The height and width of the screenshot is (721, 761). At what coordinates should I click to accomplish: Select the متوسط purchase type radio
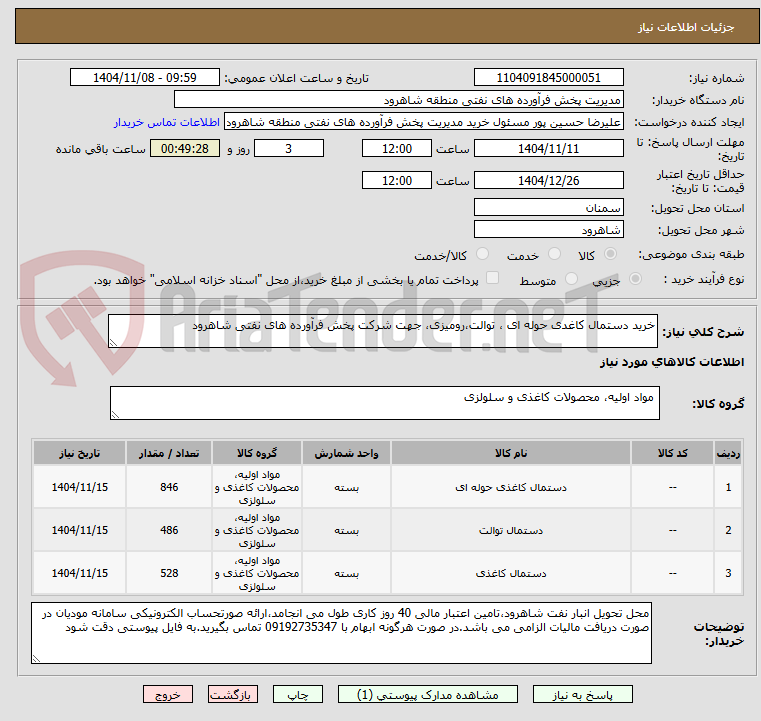click(572, 279)
